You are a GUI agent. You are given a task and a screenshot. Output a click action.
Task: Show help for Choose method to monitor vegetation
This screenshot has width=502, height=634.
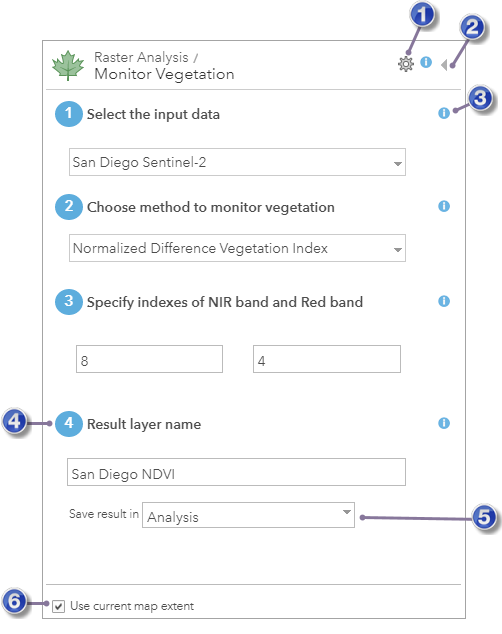[444, 206]
